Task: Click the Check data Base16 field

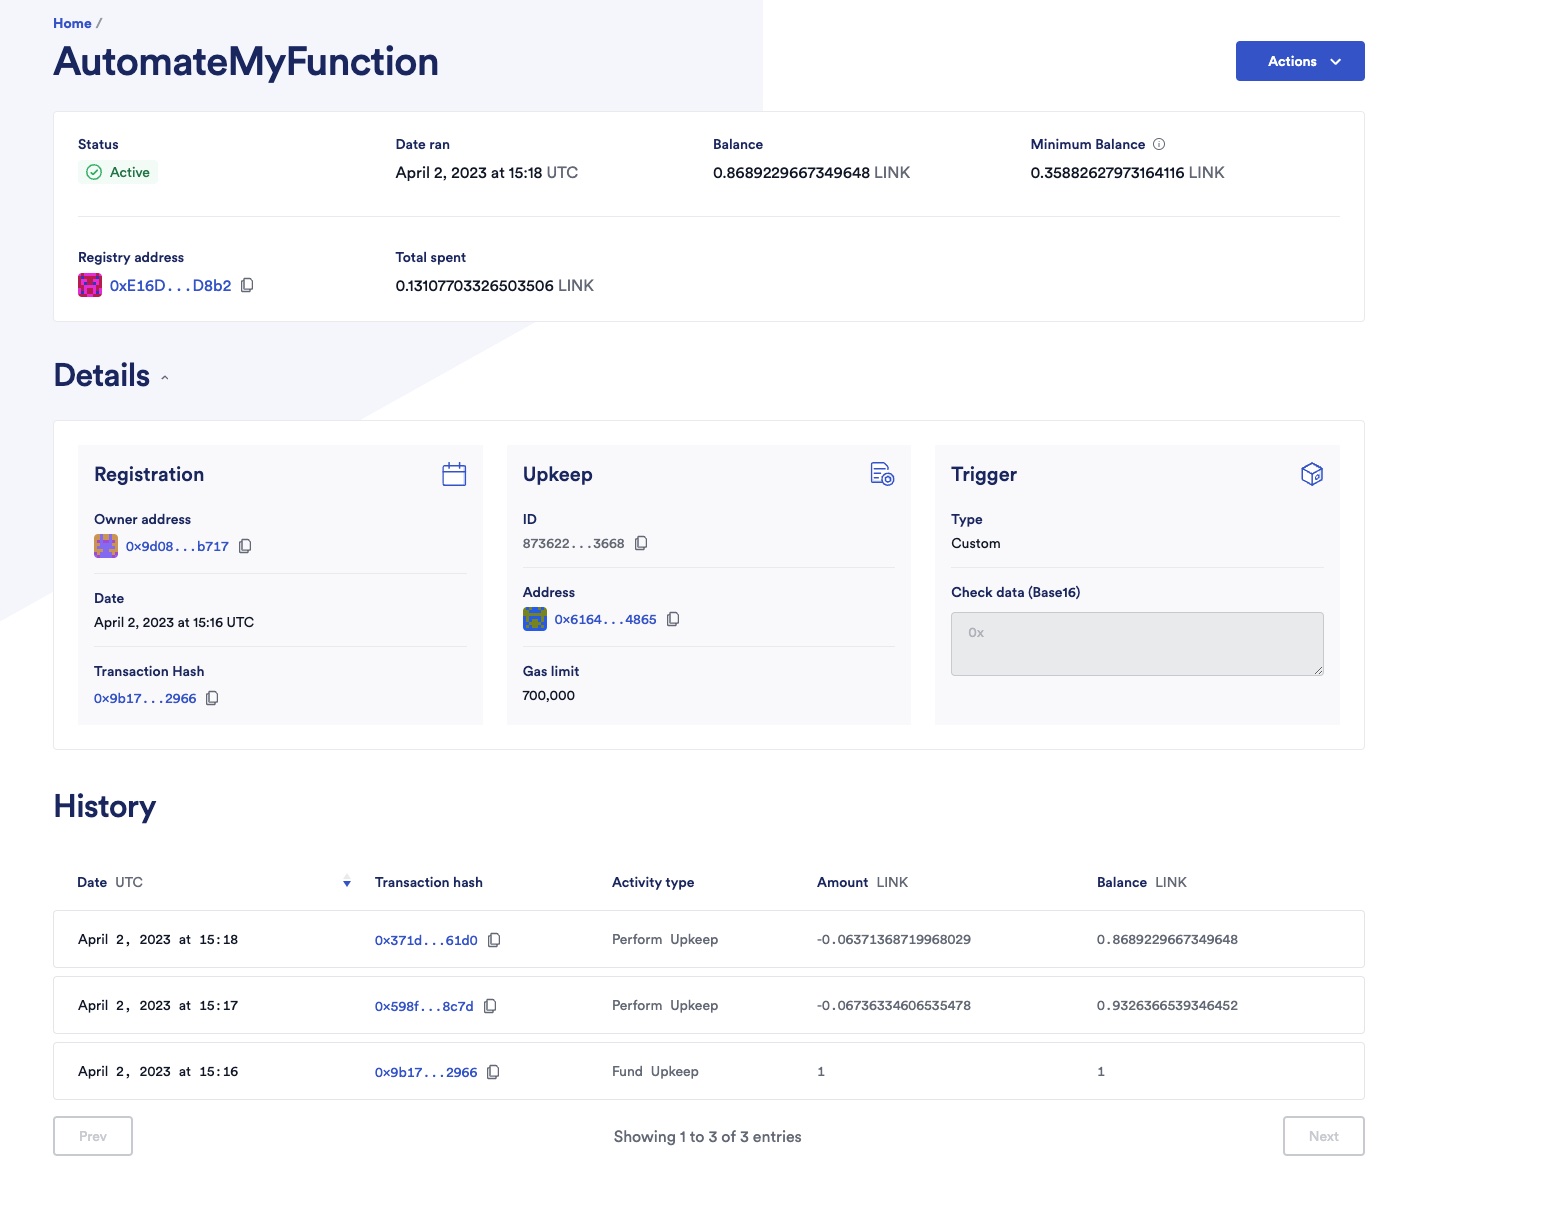Action: [x=1137, y=644]
